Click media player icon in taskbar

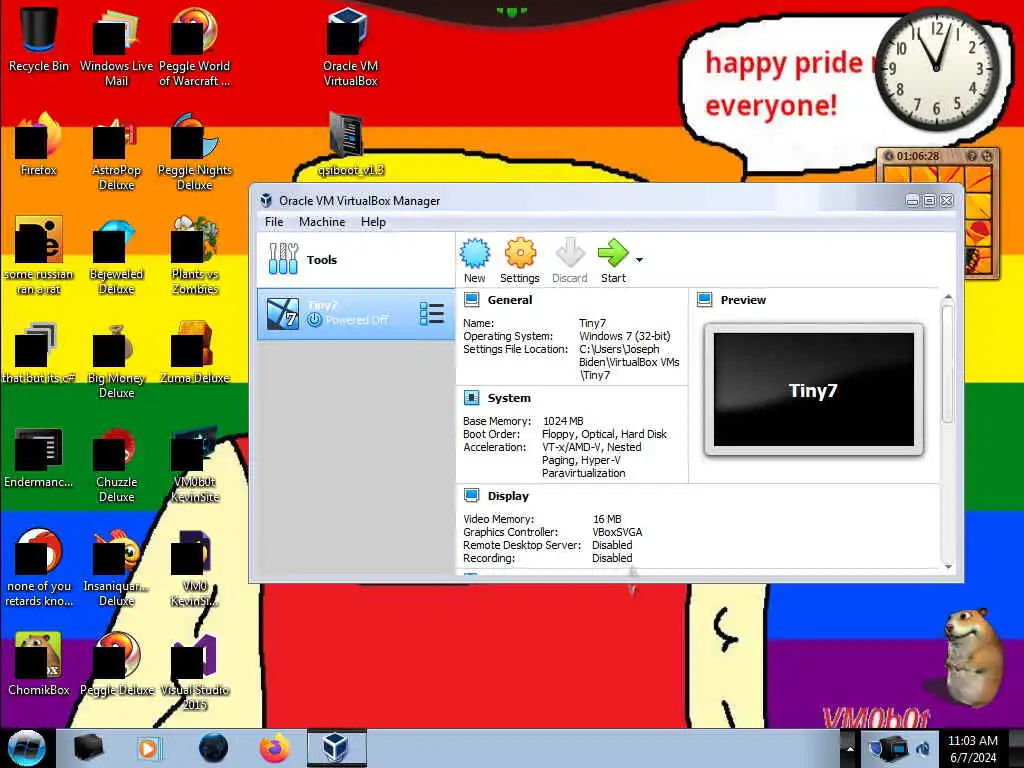pos(148,748)
